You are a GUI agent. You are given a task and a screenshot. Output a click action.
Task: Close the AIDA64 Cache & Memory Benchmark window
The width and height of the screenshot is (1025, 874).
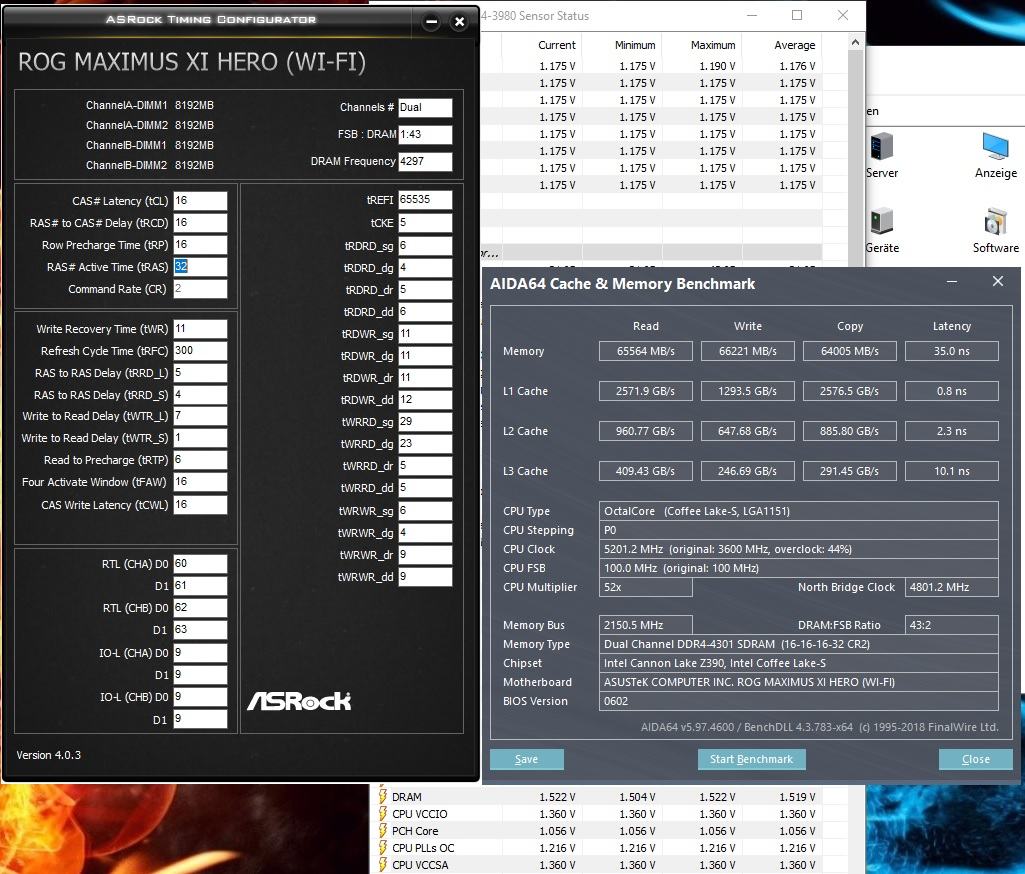pos(998,281)
